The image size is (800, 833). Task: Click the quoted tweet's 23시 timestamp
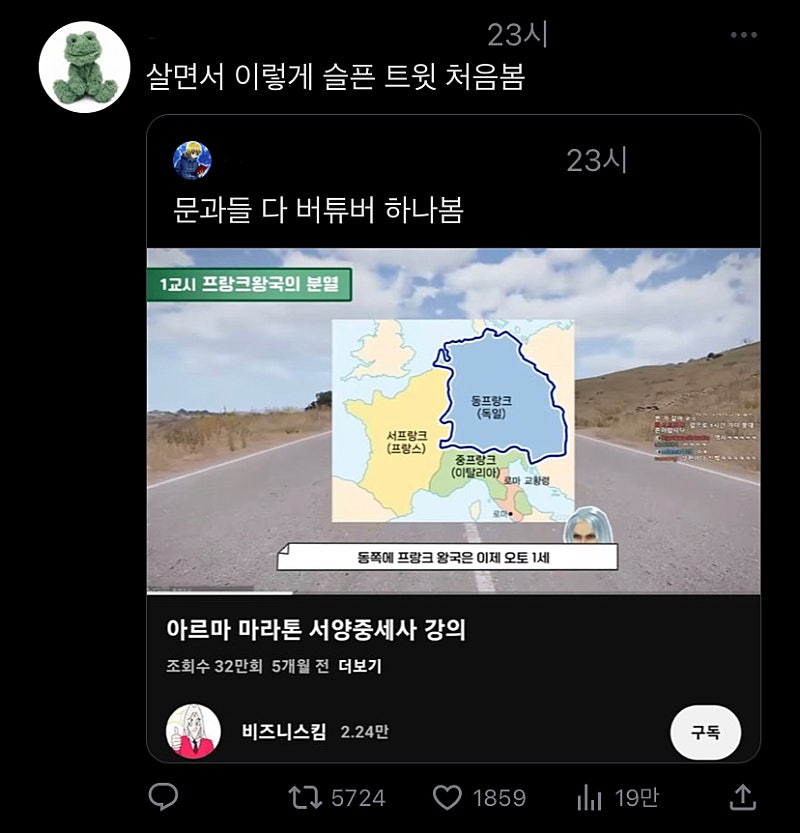pos(597,160)
